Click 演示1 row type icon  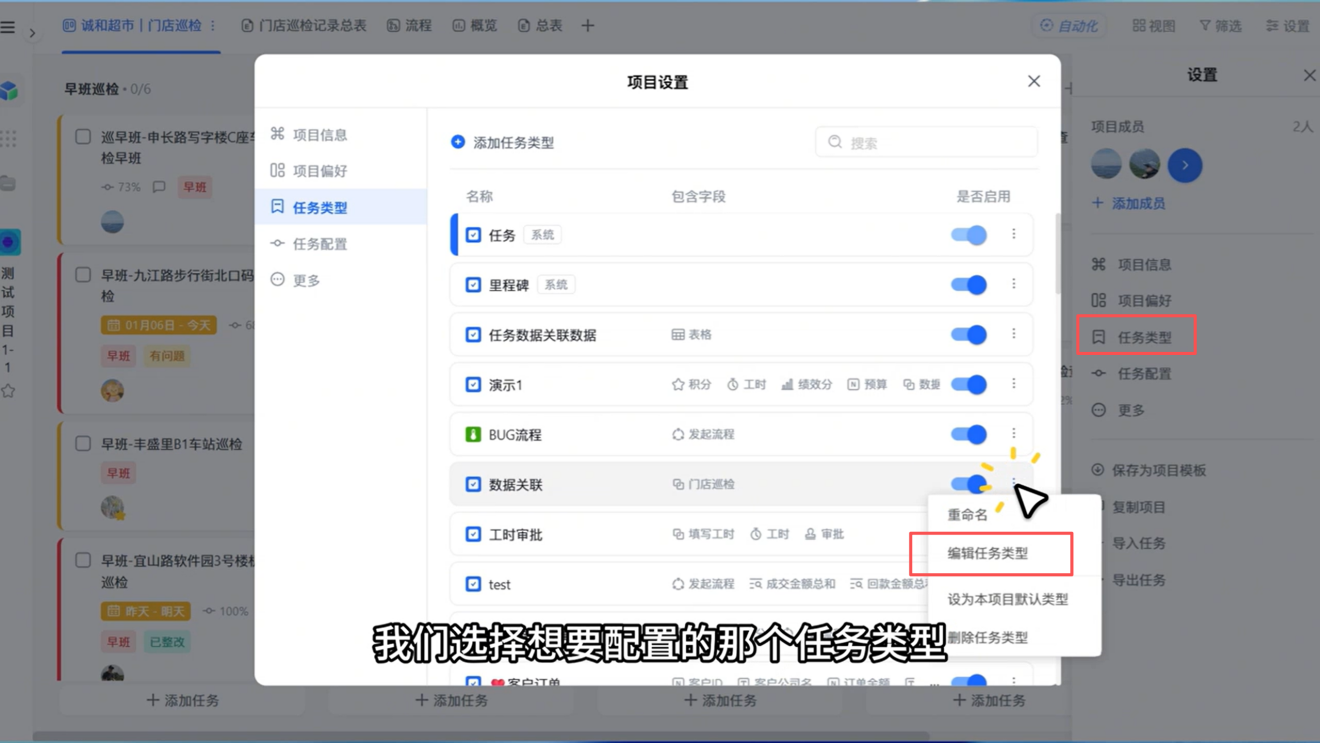473,385
